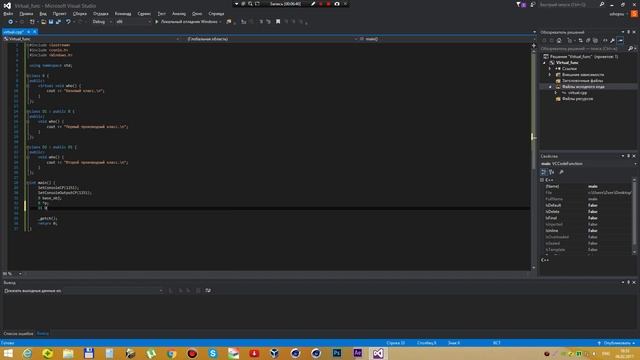Screen dimensions: 640x360
Task: Click the bookmark toolbar icon
Action: (278, 22)
